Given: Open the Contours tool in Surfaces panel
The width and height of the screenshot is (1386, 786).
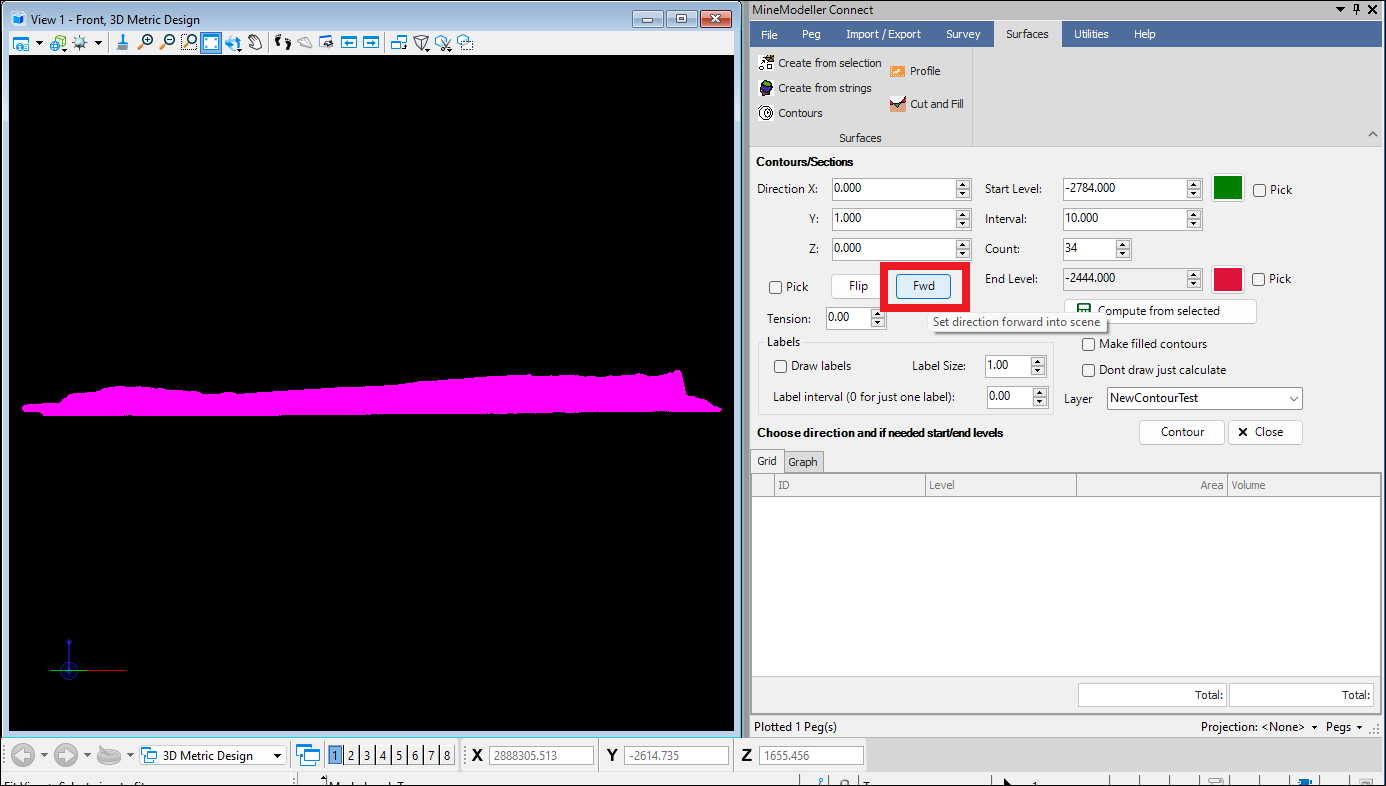Looking at the screenshot, I should tap(791, 112).
